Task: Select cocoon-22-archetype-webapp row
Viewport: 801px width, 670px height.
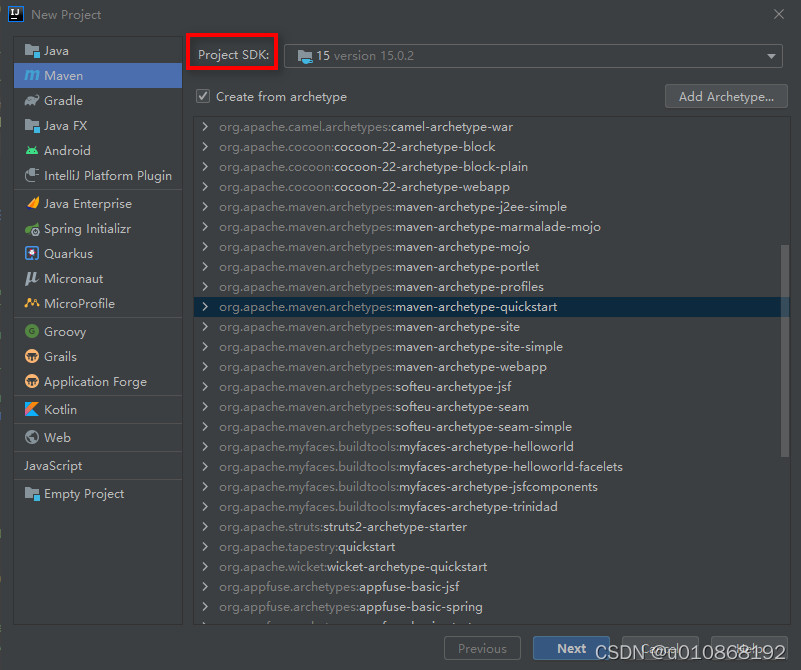Action: pos(491,187)
